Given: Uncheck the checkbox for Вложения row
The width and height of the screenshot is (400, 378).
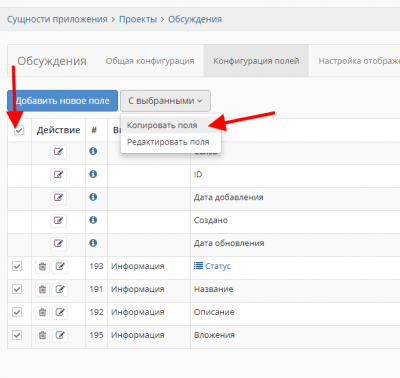Looking at the screenshot, I should [x=17, y=335].
